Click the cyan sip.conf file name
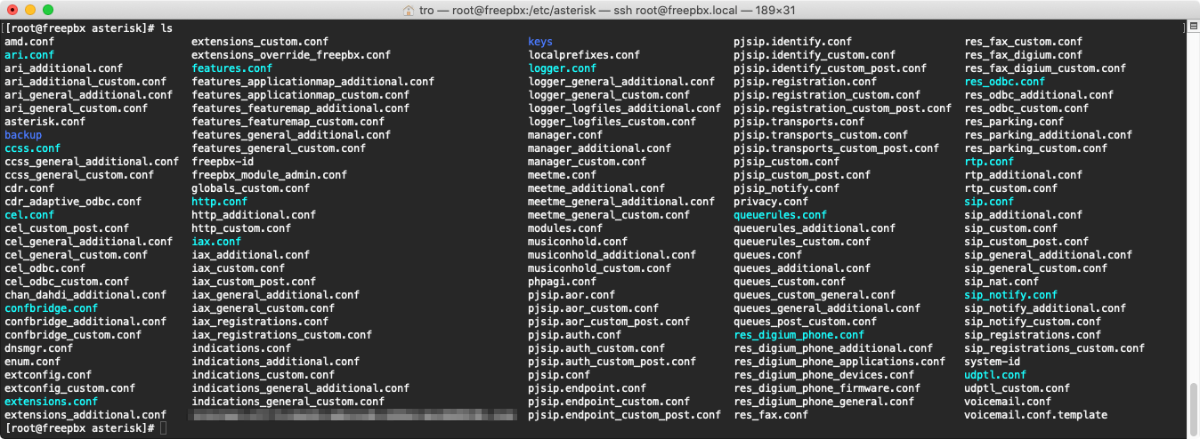The image size is (1200, 439). point(989,201)
